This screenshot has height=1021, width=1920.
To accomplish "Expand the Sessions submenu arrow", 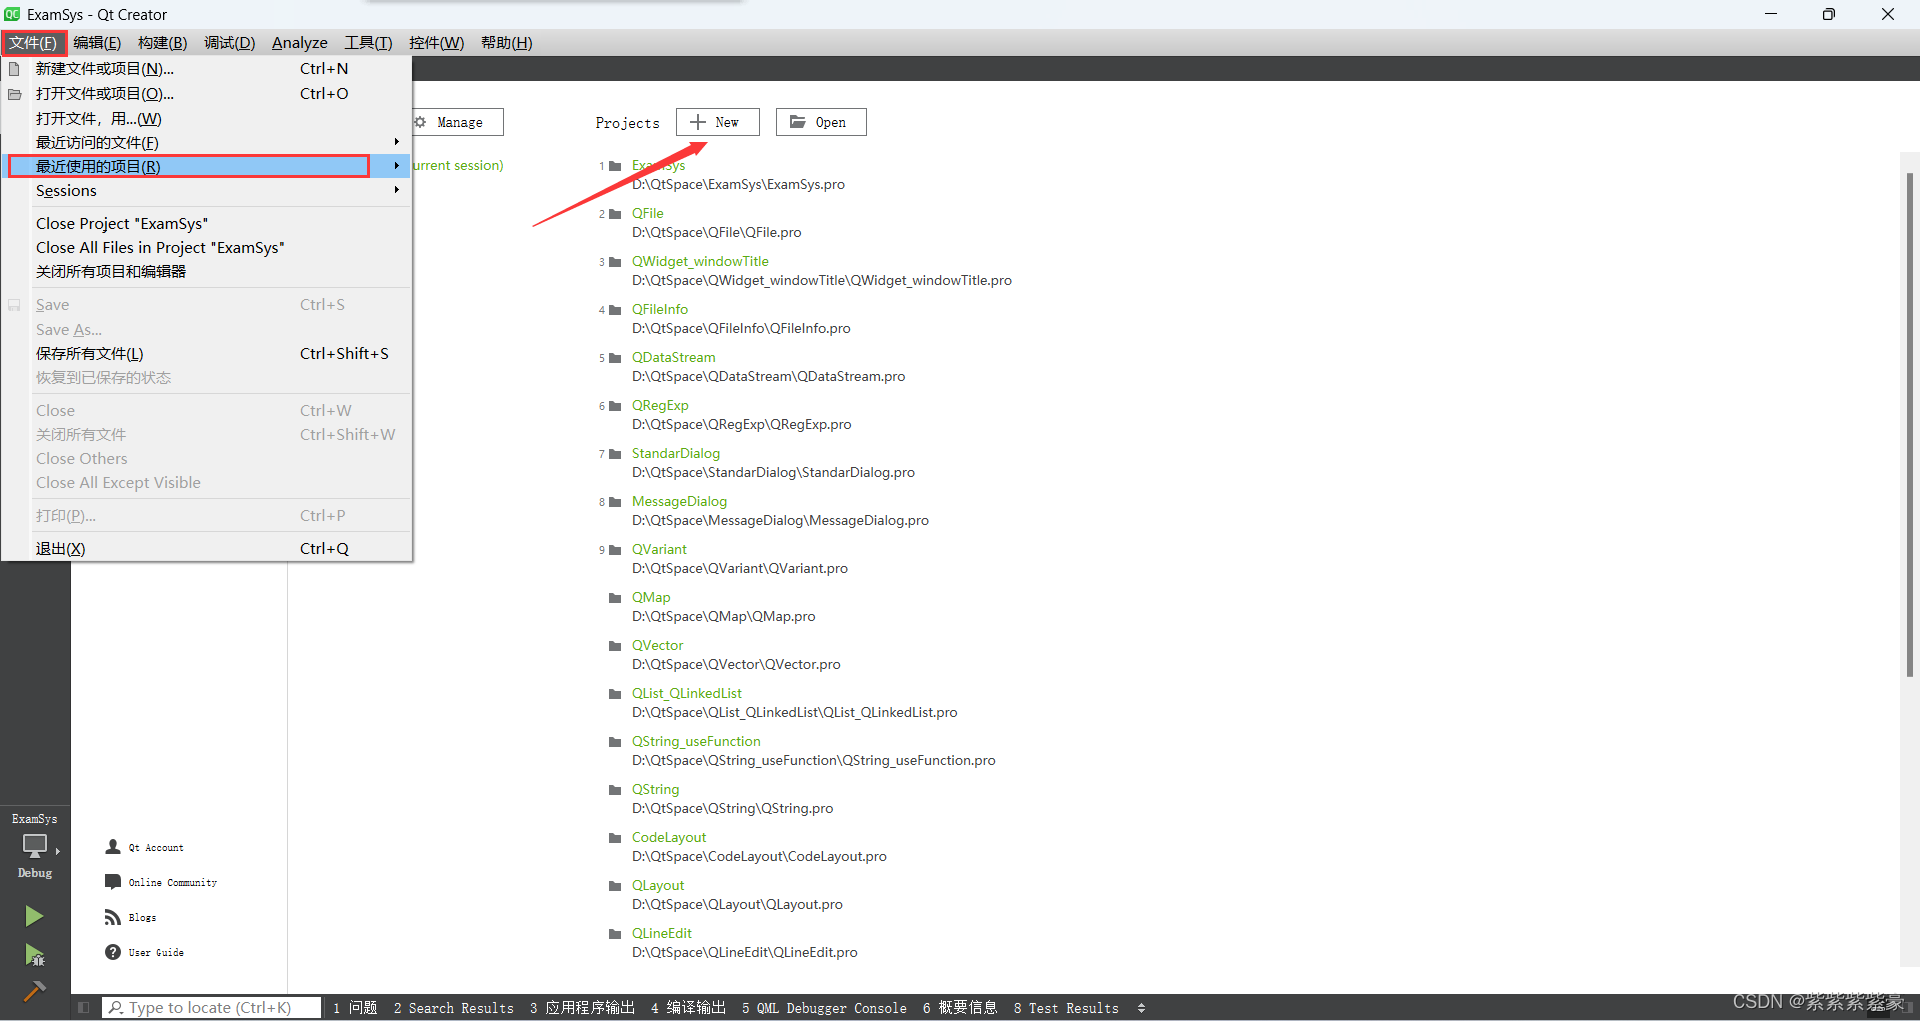I will 397,190.
